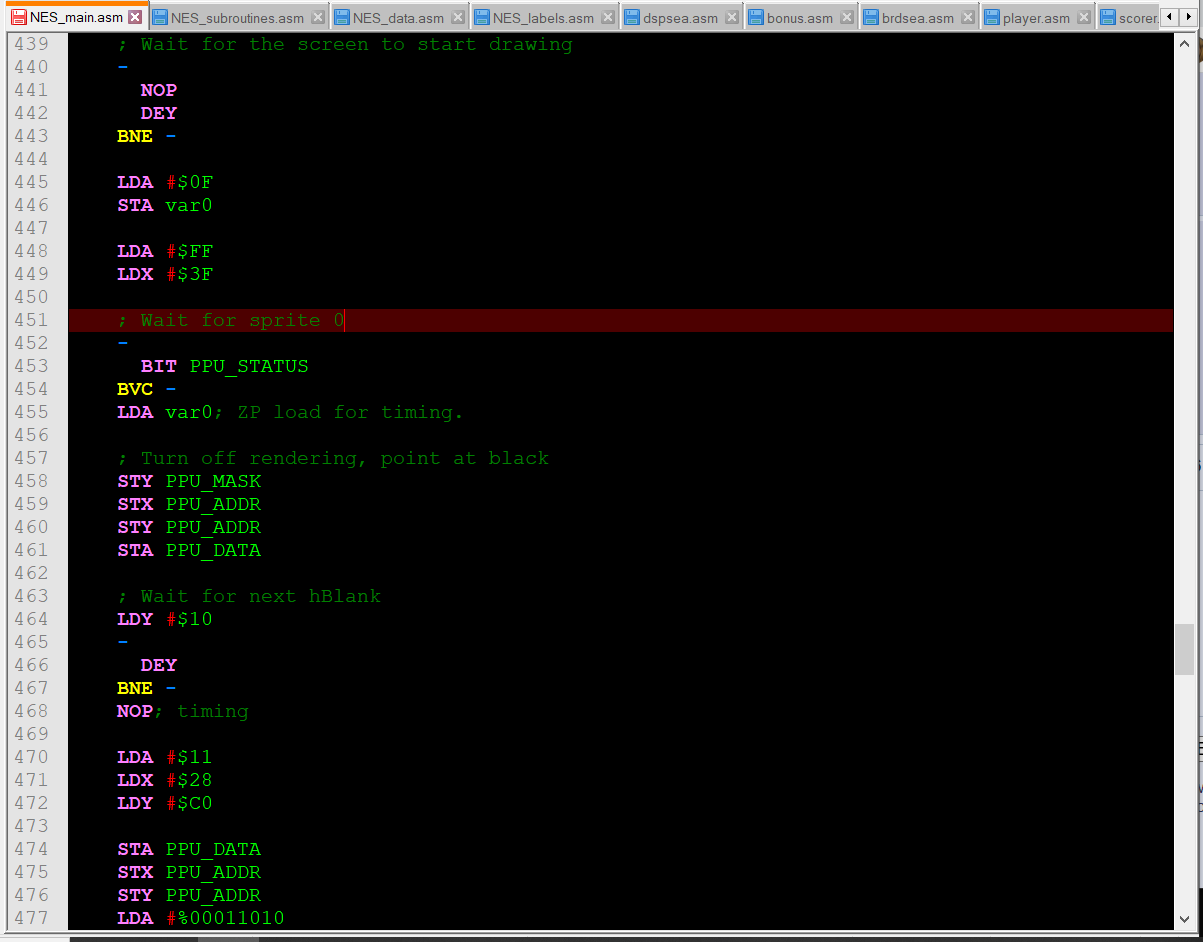Screen dimensions: 1203x942
Task: Click line number 456 in the margin
Action: coord(31,435)
